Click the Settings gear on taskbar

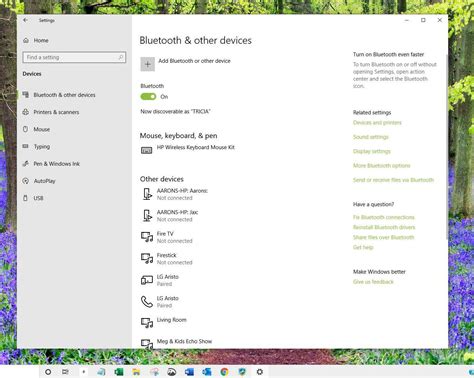(x=260, y=372)
